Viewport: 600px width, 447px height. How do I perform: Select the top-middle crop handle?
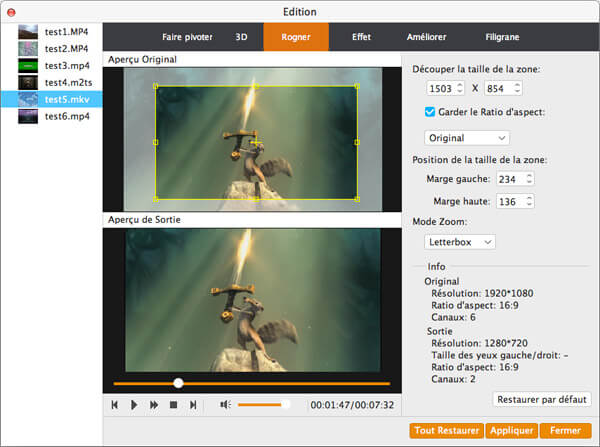click(x=256, y=86)
